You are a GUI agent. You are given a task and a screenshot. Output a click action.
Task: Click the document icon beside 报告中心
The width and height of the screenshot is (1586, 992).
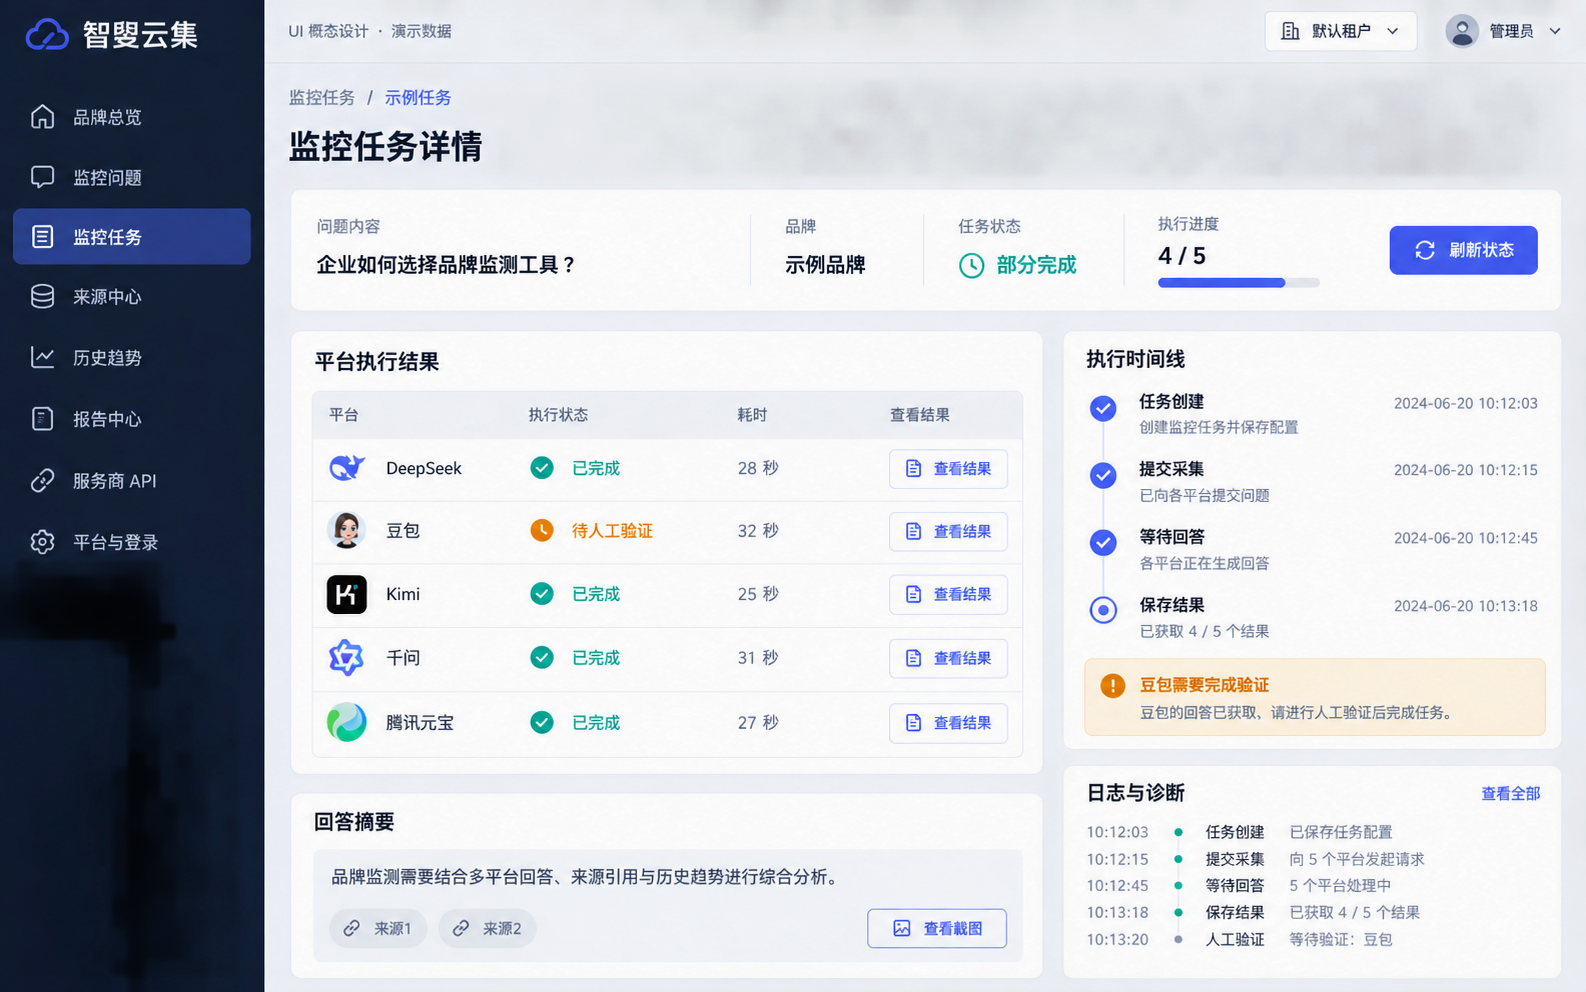(42, 419)
